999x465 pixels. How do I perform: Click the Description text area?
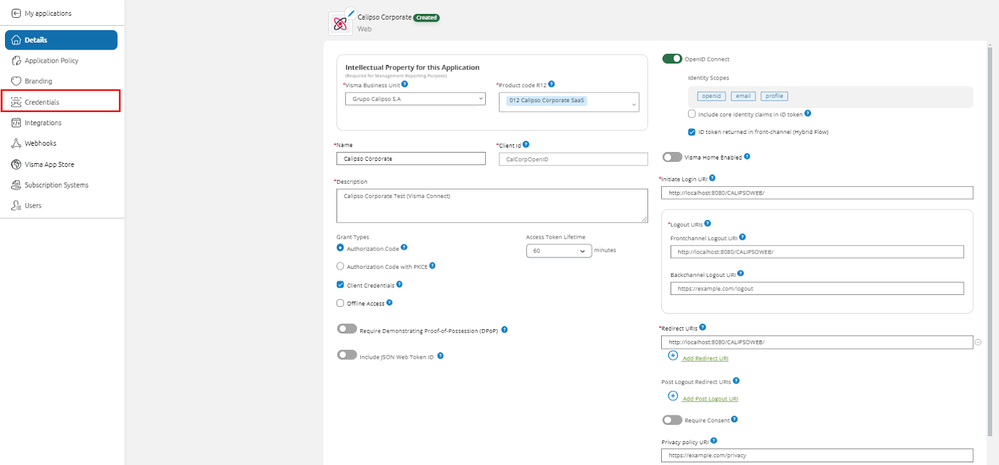coord(492,206)
